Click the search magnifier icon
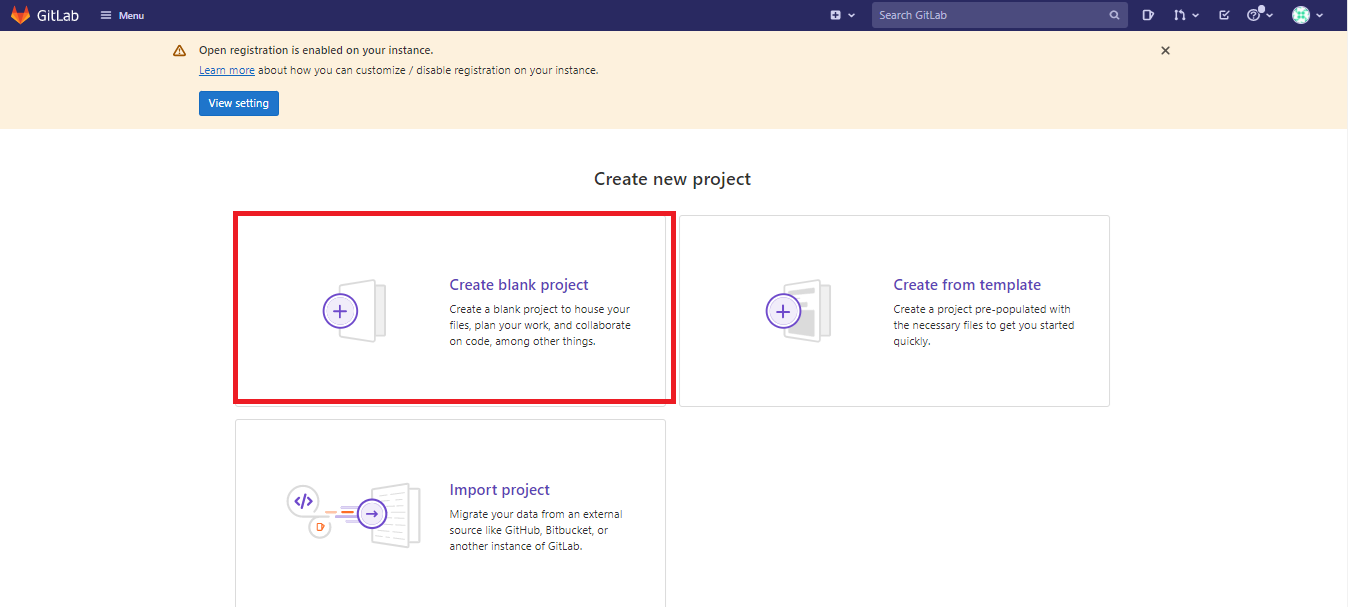Screen dimensions: 1348x607 click(1114, 15)
